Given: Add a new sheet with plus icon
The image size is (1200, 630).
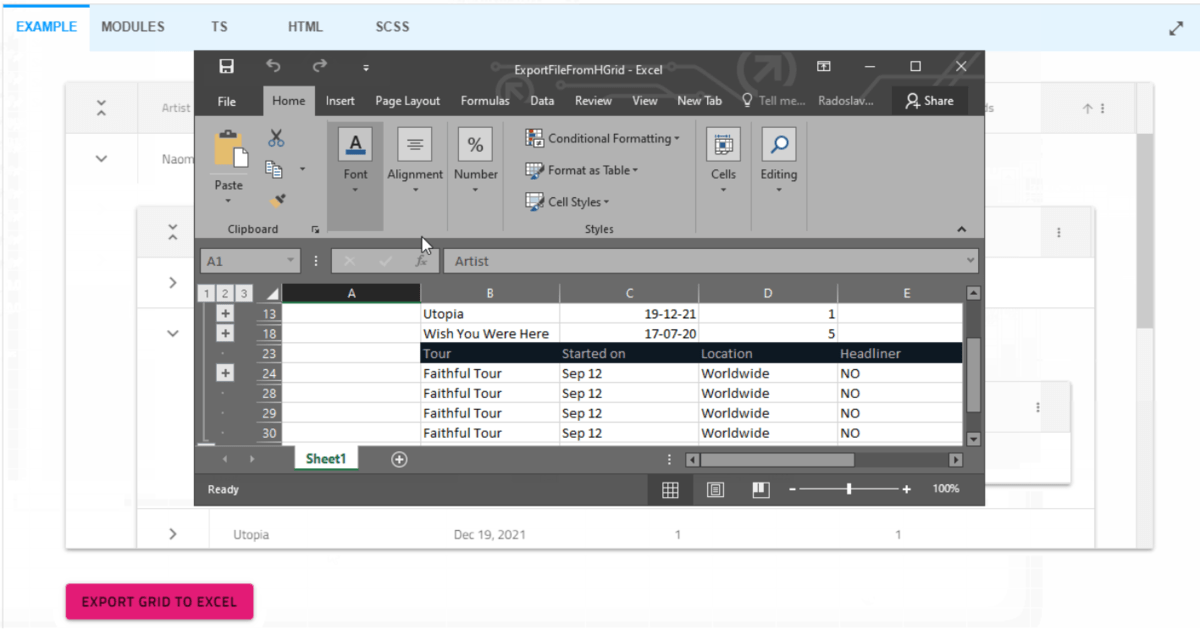Looking at the screenshot, I should [399, 459].
